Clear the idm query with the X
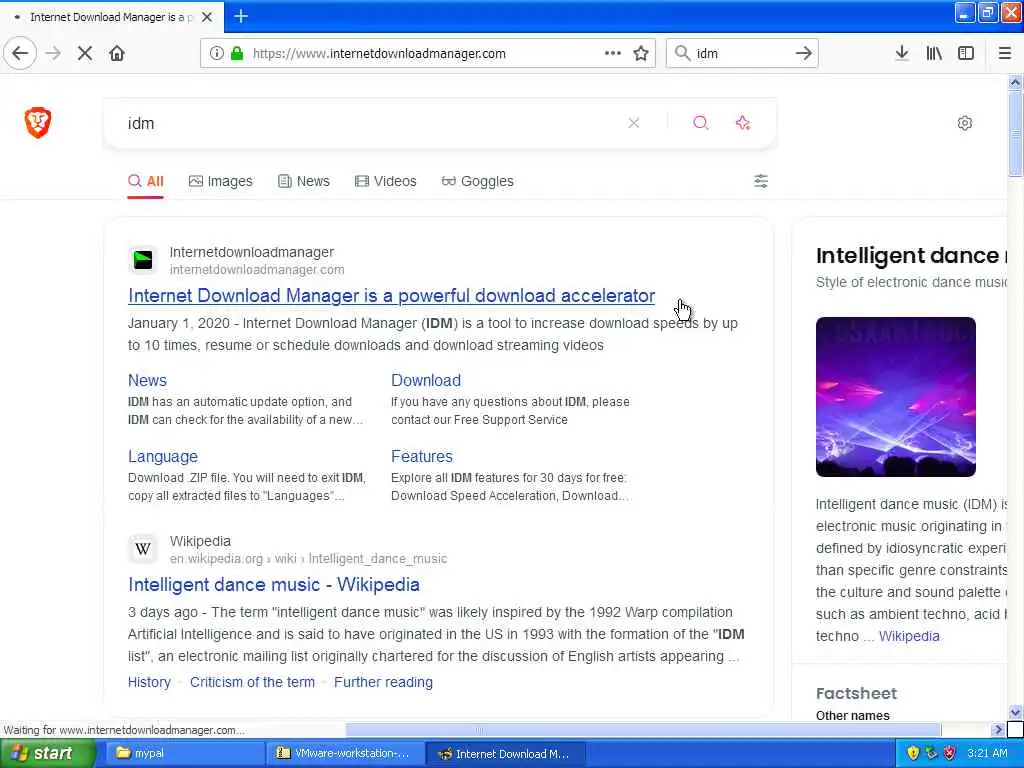 coord(633,123)
